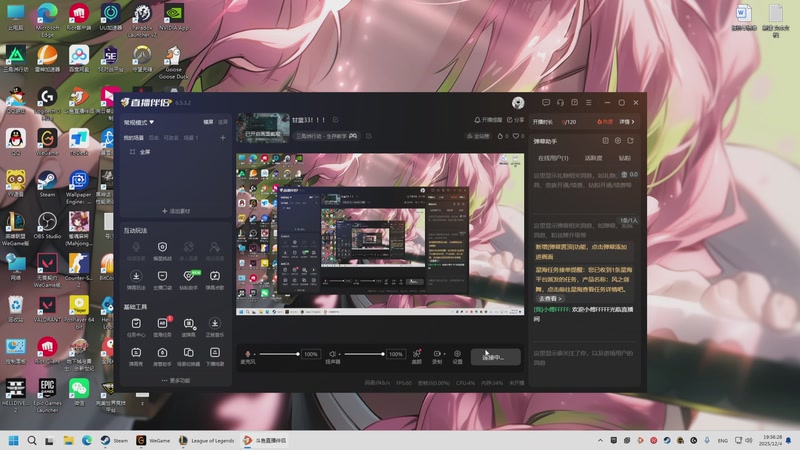Click the edit icon next to game category
This screenshot has width=800, height=450.
[x=369, y=136]
